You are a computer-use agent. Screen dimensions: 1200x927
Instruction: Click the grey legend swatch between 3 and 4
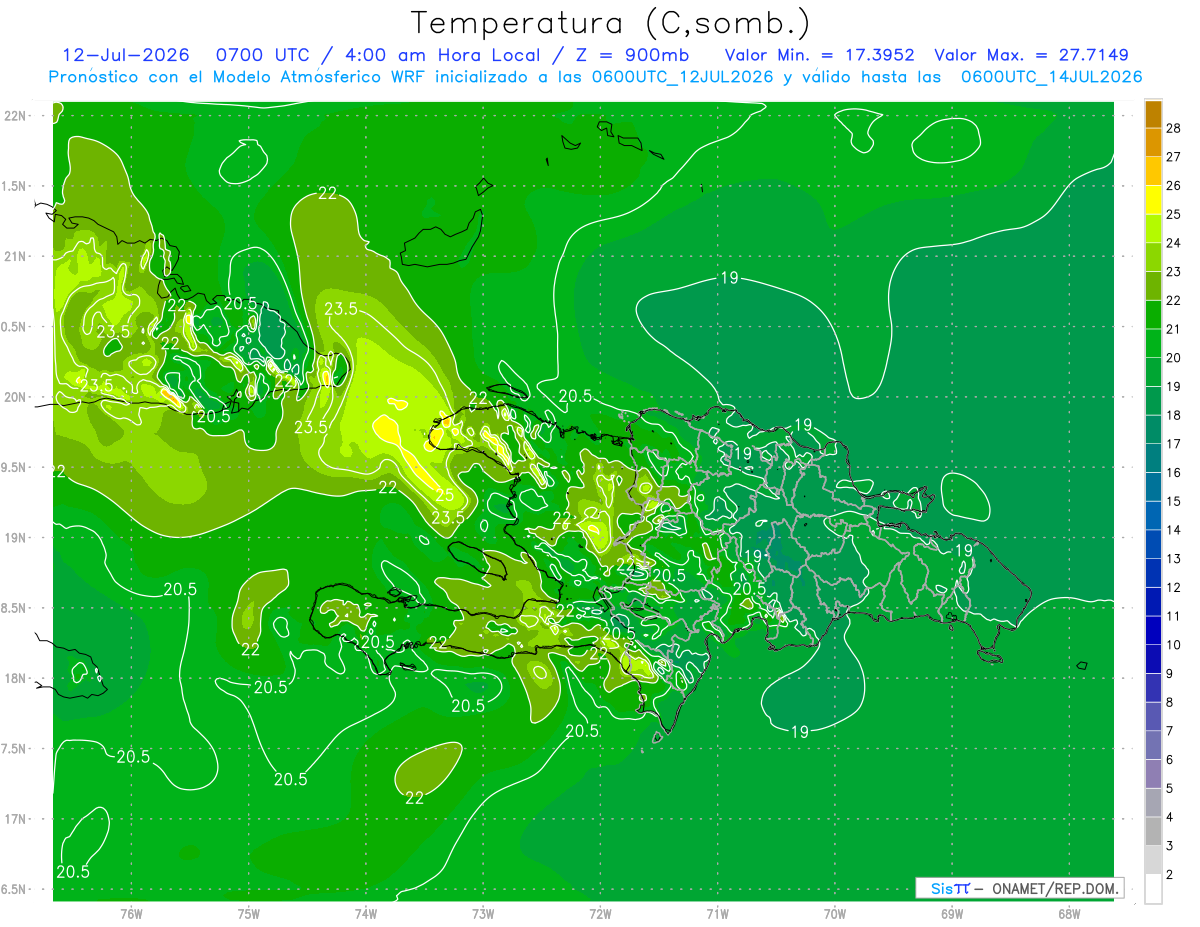1153,831
